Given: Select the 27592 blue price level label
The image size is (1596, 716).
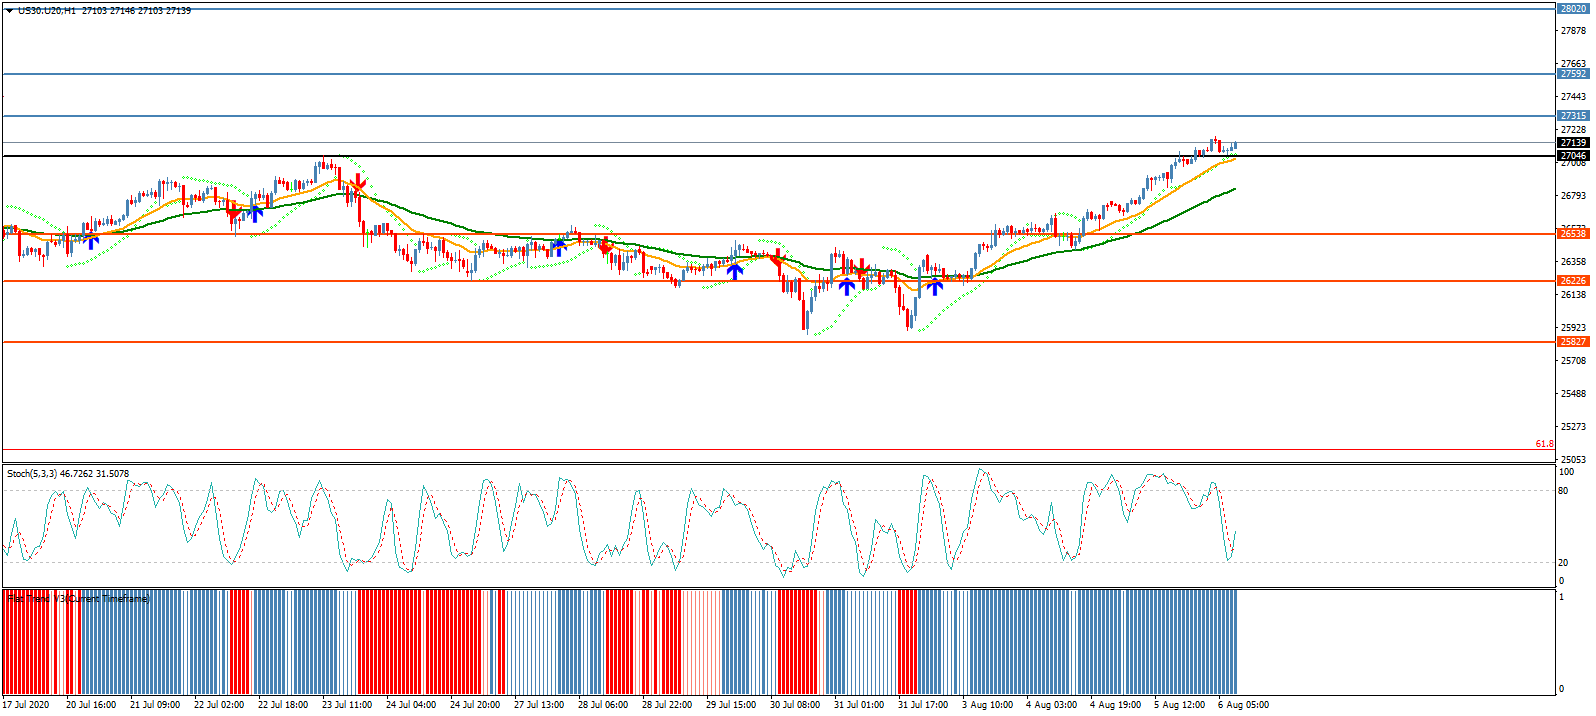Looking at the screenshot, I should coord(1573,74).
